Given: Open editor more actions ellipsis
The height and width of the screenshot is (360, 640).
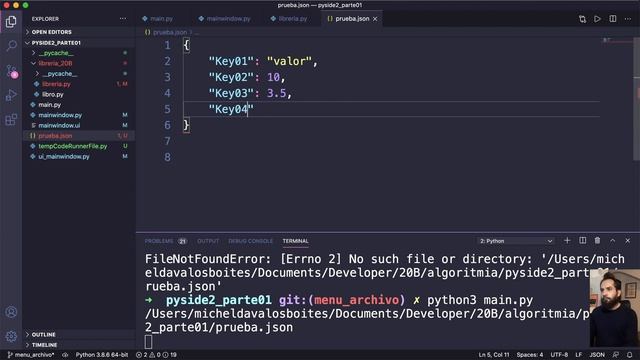Looking at the screenshot, I should point(628,19).
